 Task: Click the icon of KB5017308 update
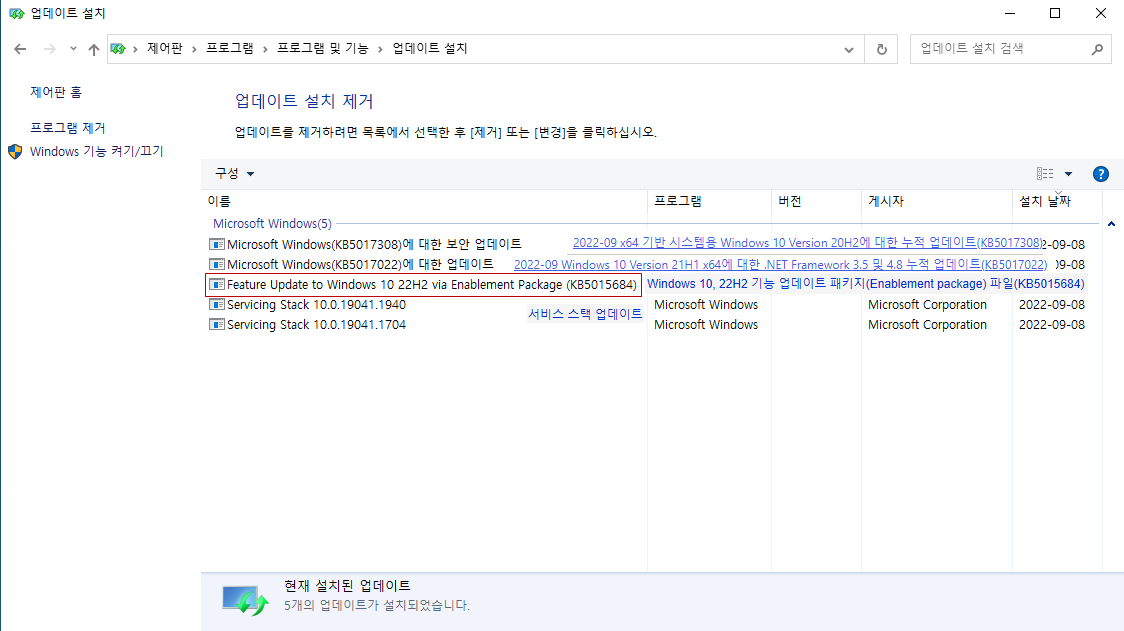[x=216, y=245]
